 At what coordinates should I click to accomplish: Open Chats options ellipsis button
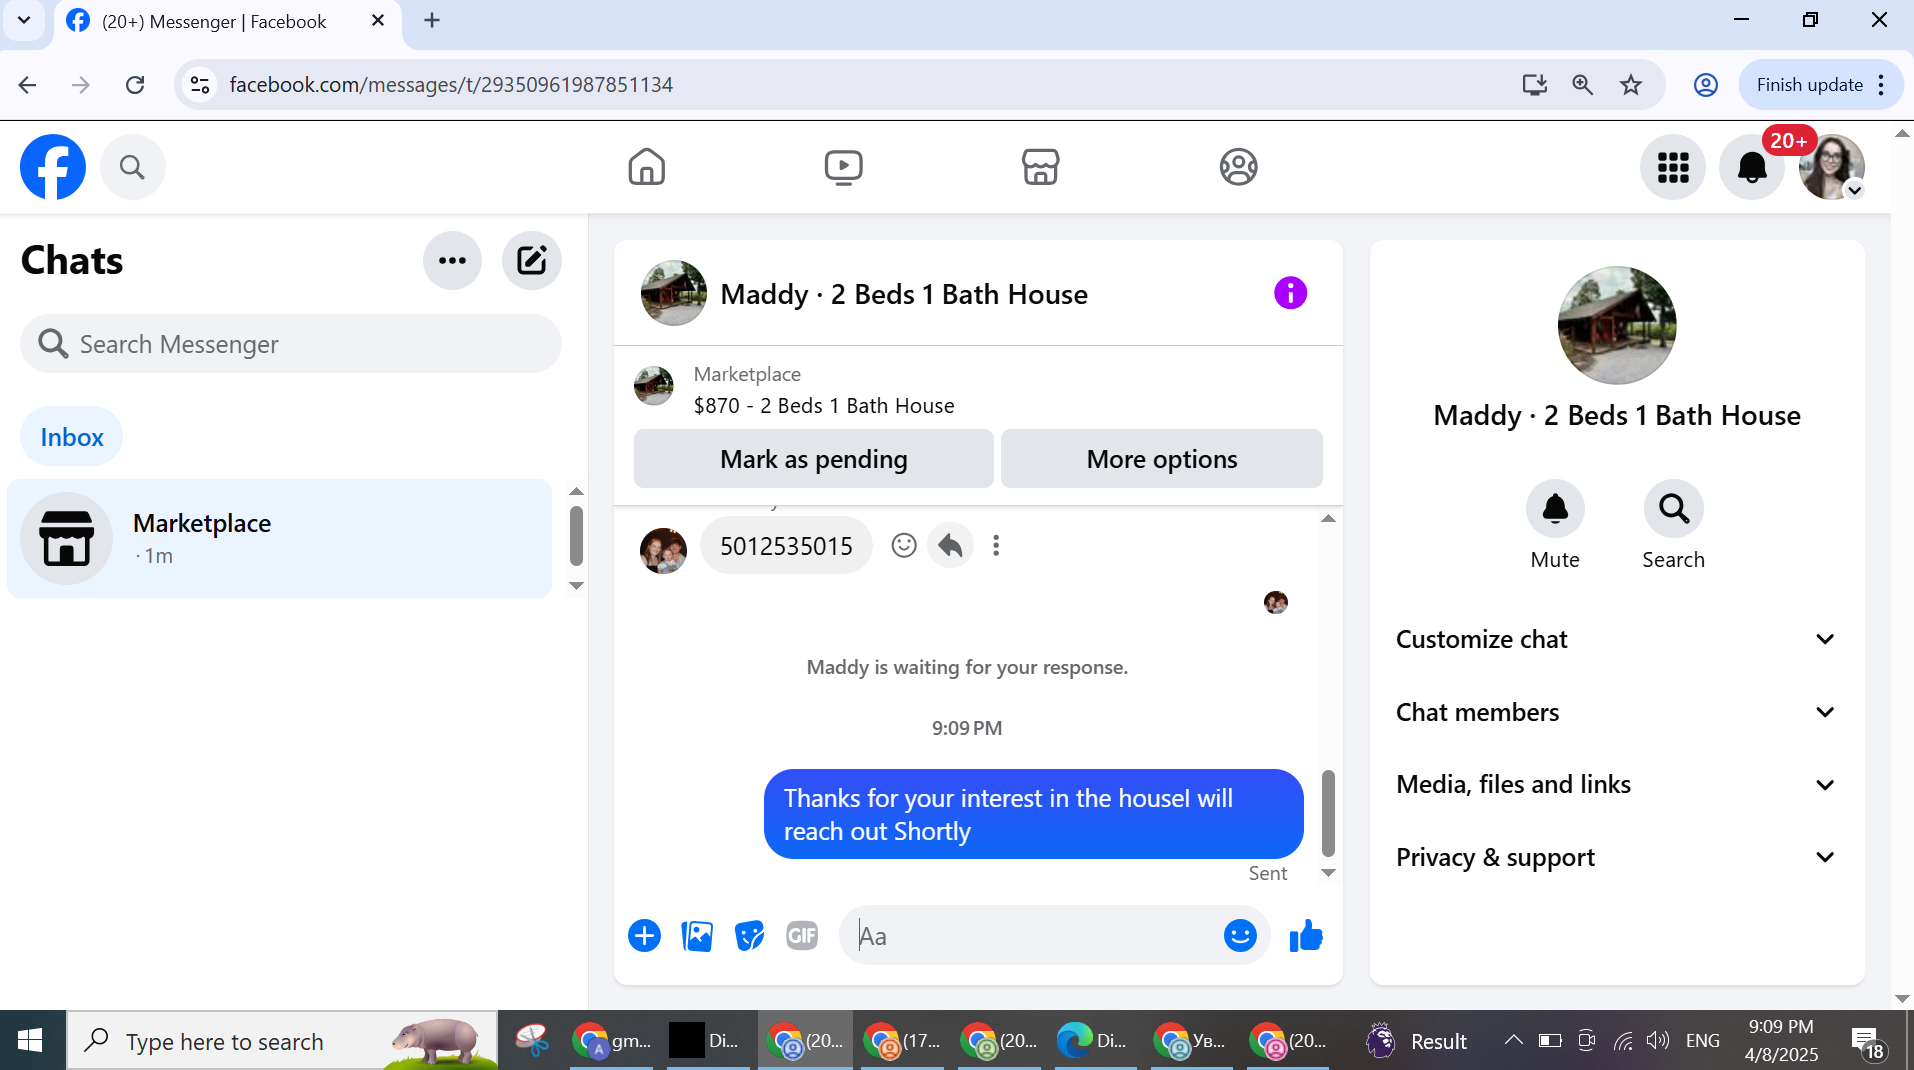[452, 261]
